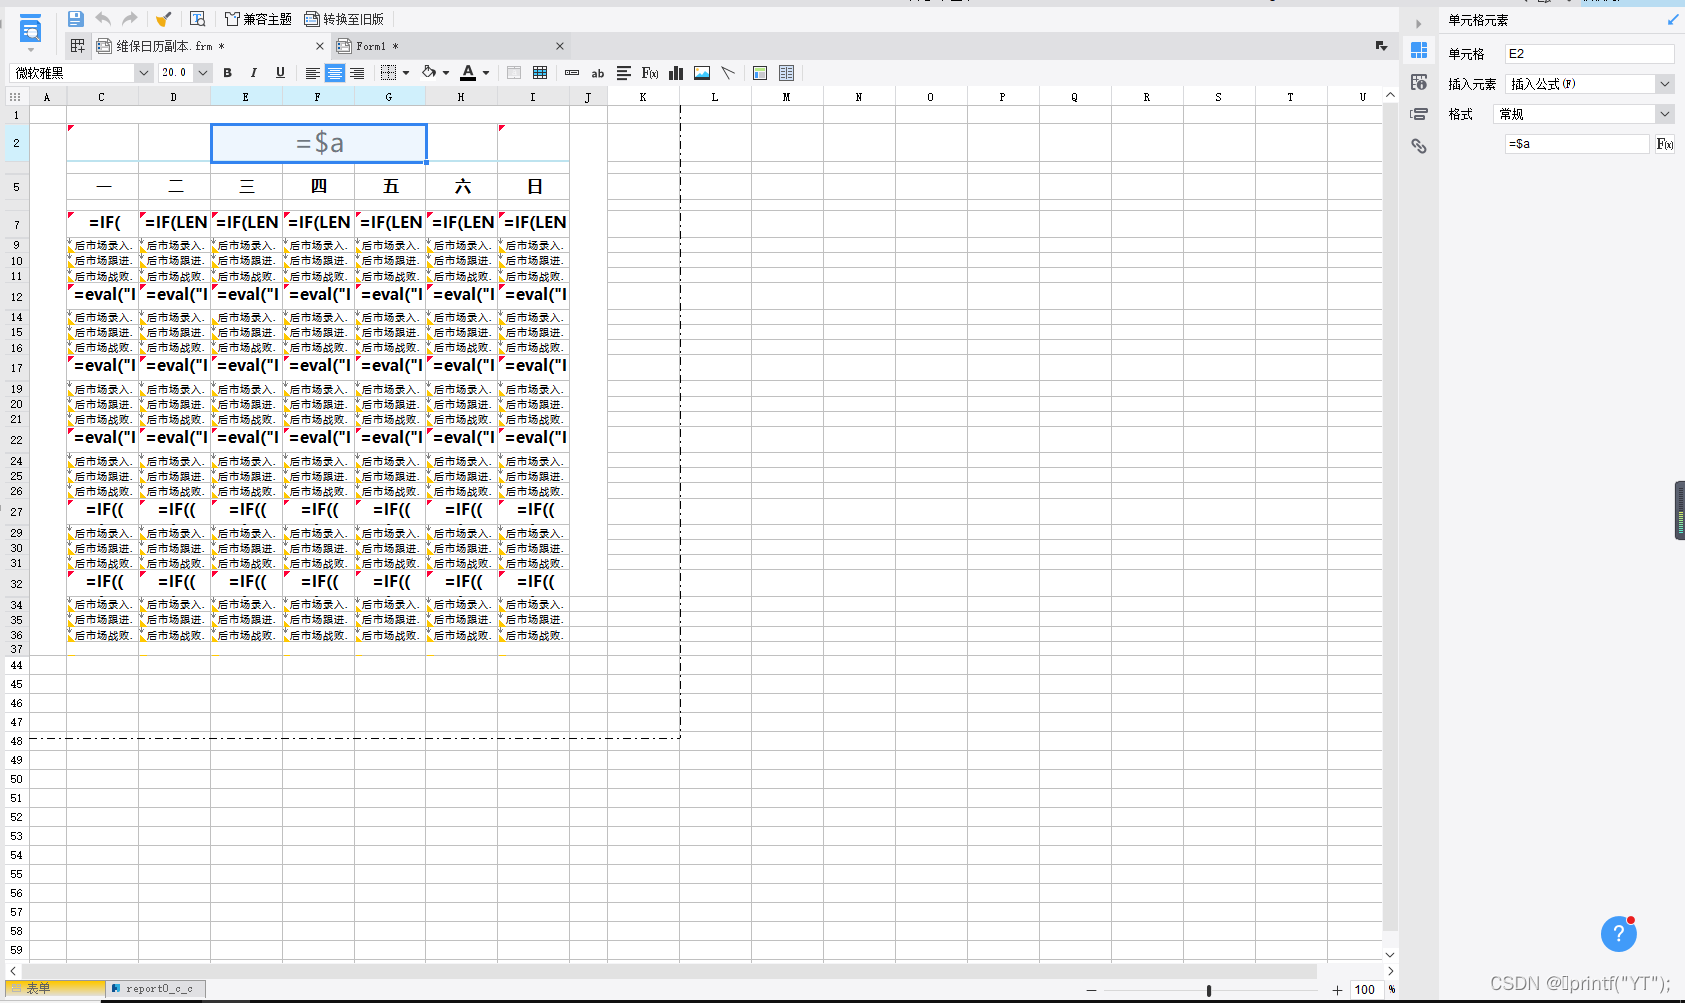
Task: Insert a formula with the toolbar F(x) icon
Action: (650, 73)
